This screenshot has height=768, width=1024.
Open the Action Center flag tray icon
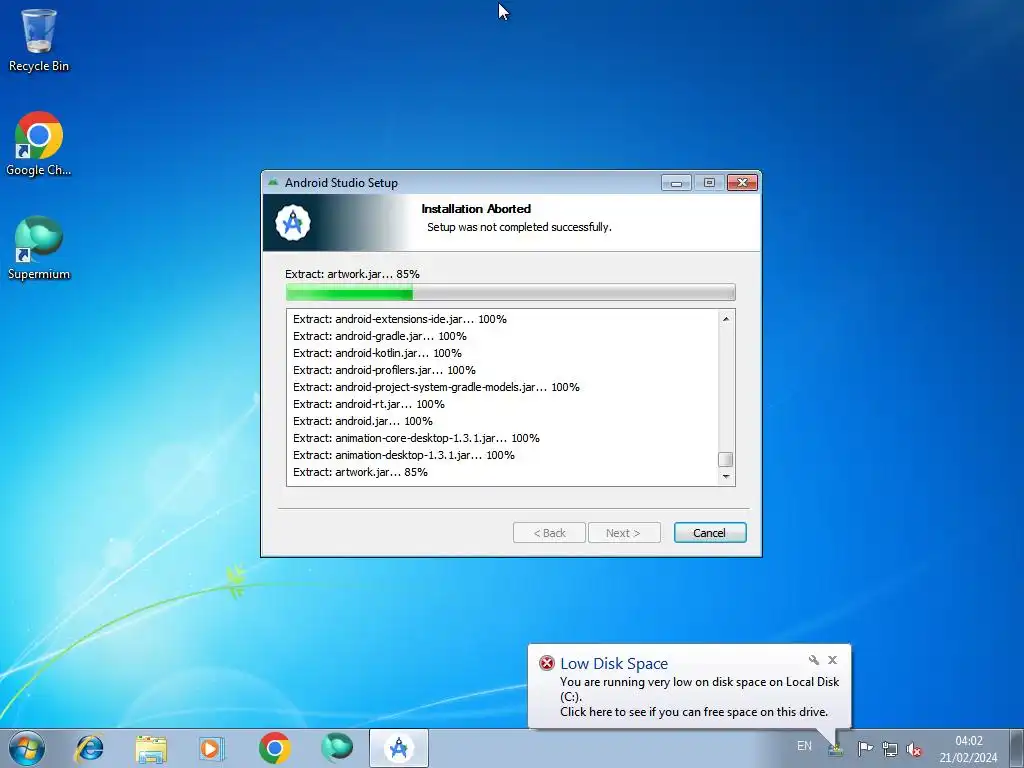(865, 748)
